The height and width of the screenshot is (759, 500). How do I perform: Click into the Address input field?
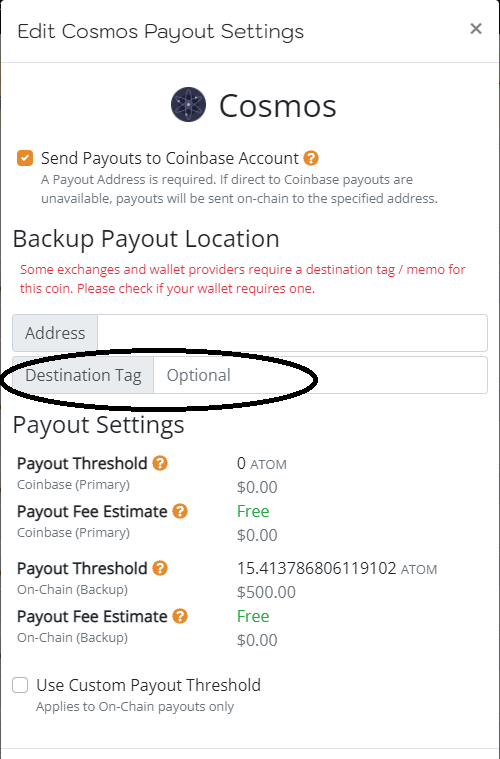point(292,333)
